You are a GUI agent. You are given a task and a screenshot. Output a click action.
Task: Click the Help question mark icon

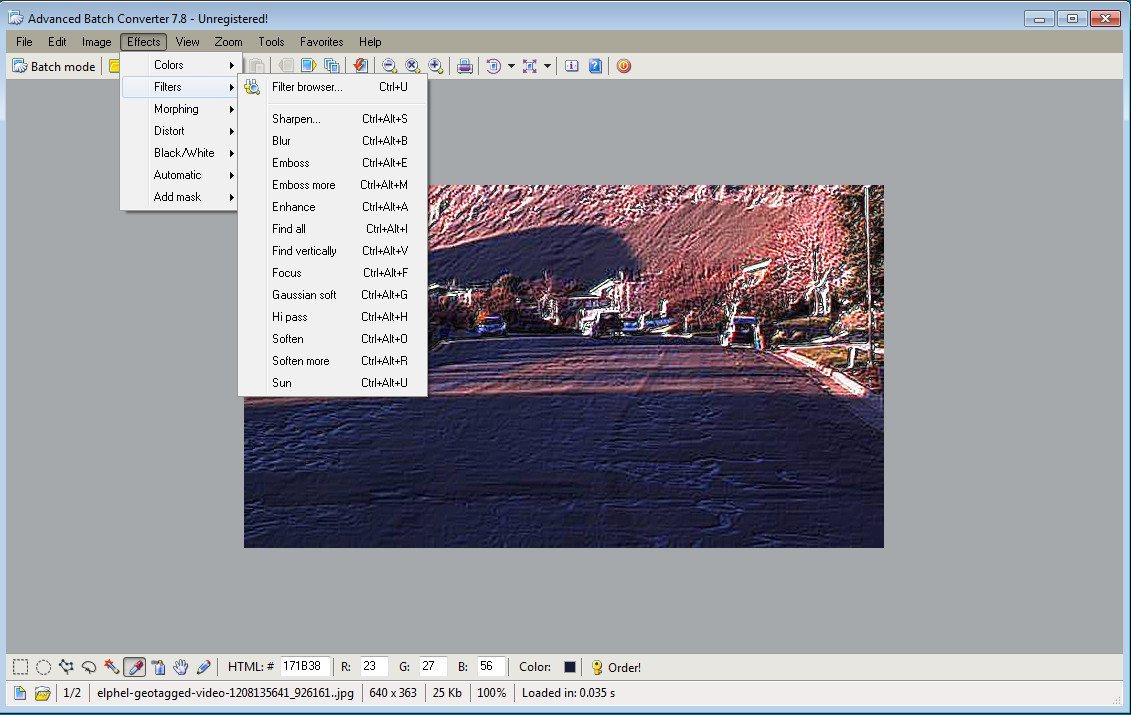[x=595, y=65]
